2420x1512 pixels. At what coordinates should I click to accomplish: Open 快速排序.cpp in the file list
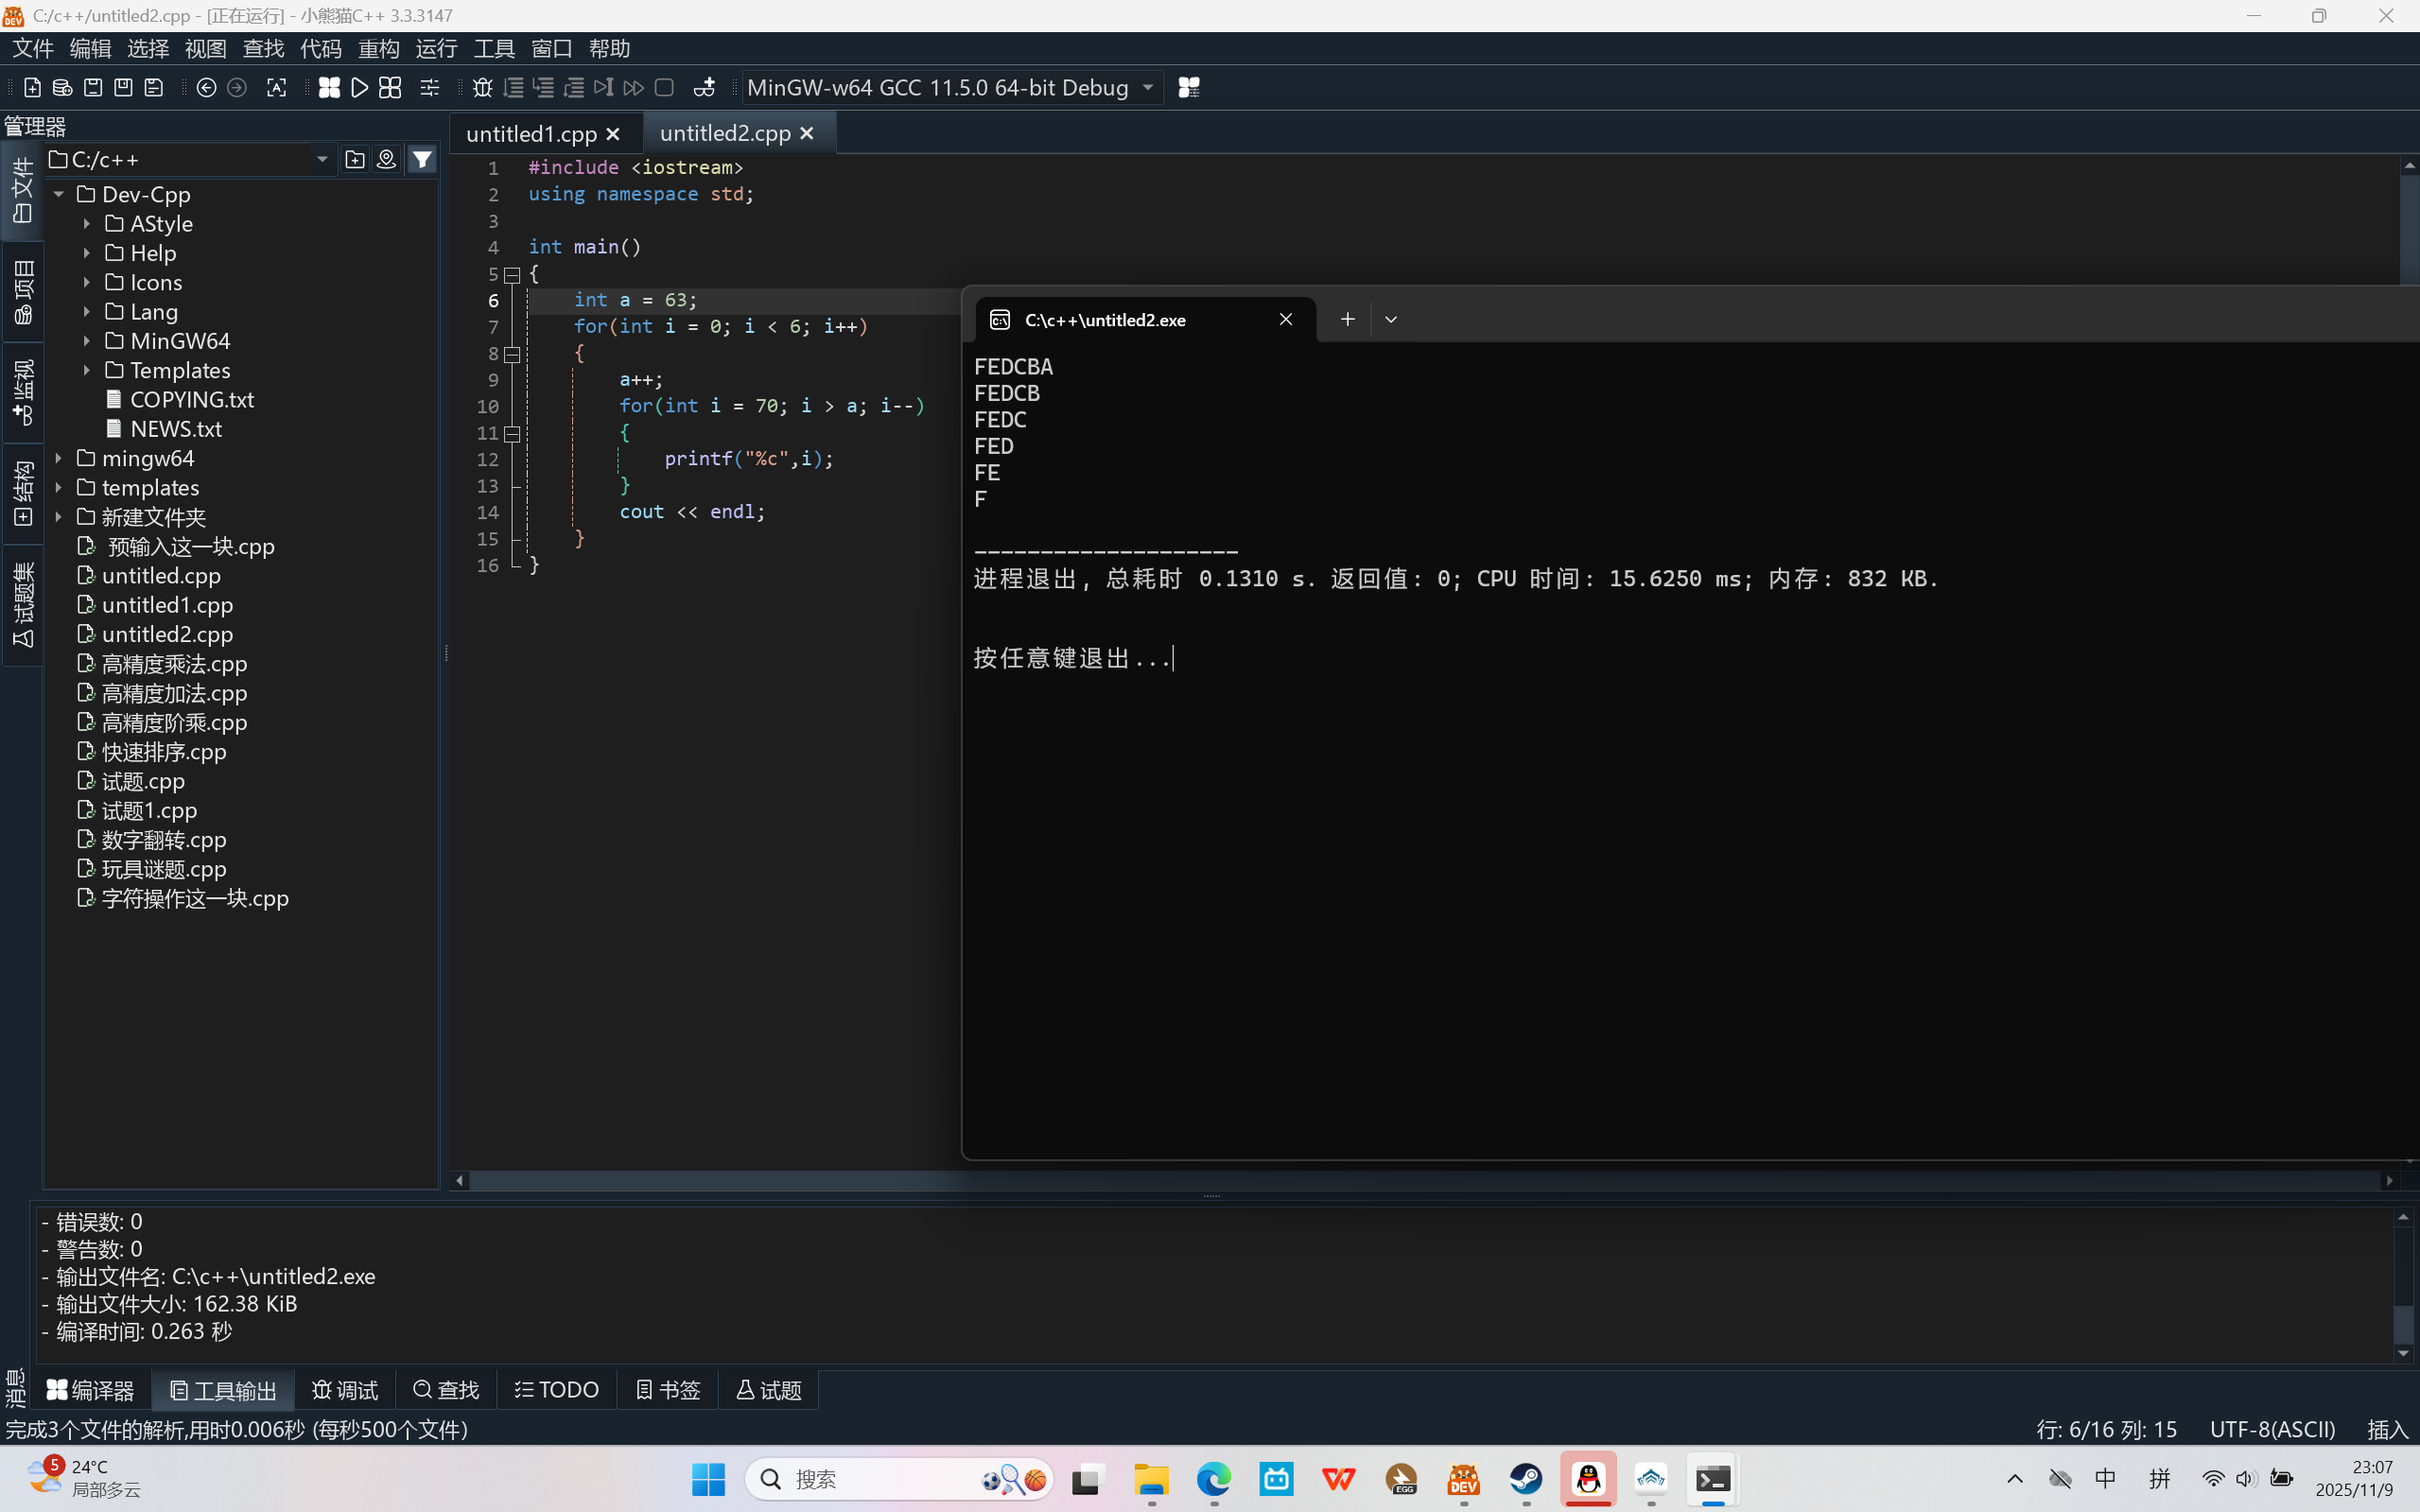click(x=164, y=752)
